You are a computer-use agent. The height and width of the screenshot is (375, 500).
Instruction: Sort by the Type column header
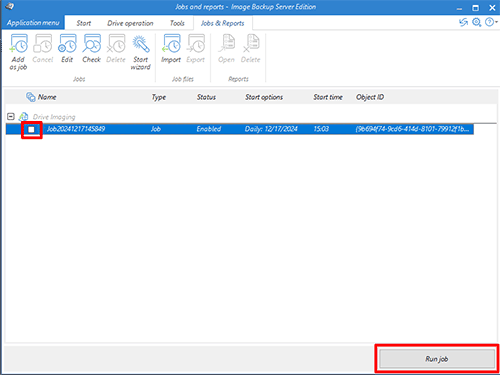pyautogui.click(x=159, y=97)
